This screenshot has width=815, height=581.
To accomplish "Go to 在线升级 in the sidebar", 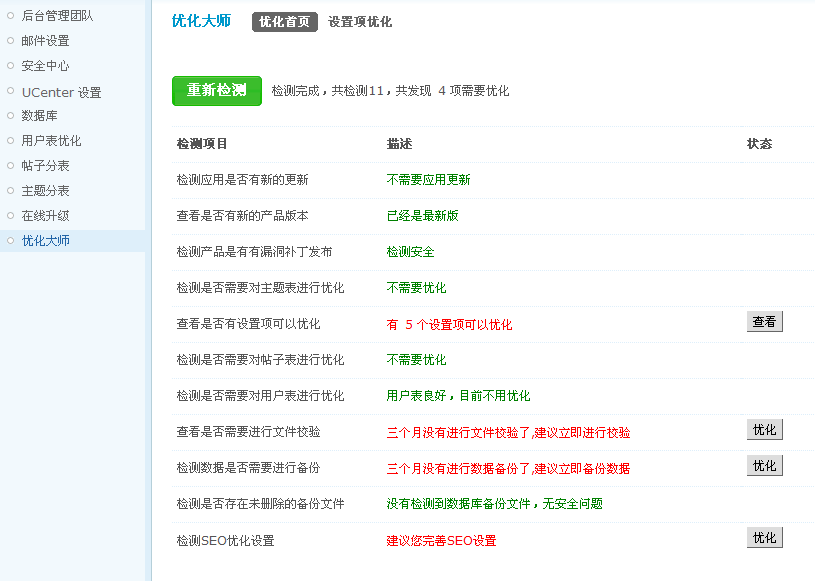I will click(x=45, y=216).
